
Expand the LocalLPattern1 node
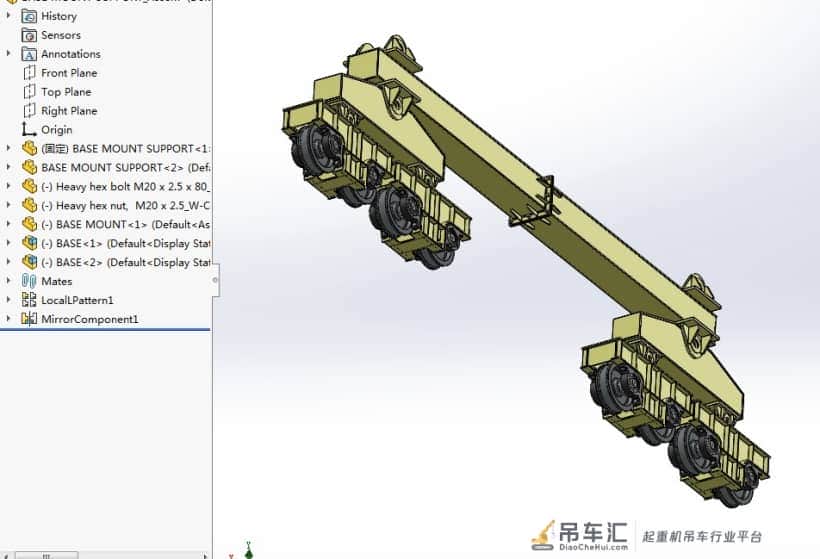tap(8, 300)
